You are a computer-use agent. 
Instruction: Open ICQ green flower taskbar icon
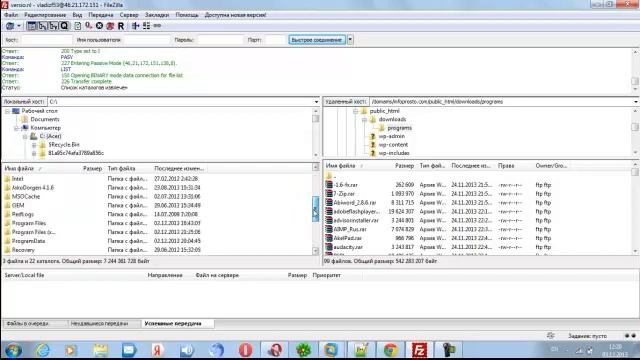tap(303, 350)
